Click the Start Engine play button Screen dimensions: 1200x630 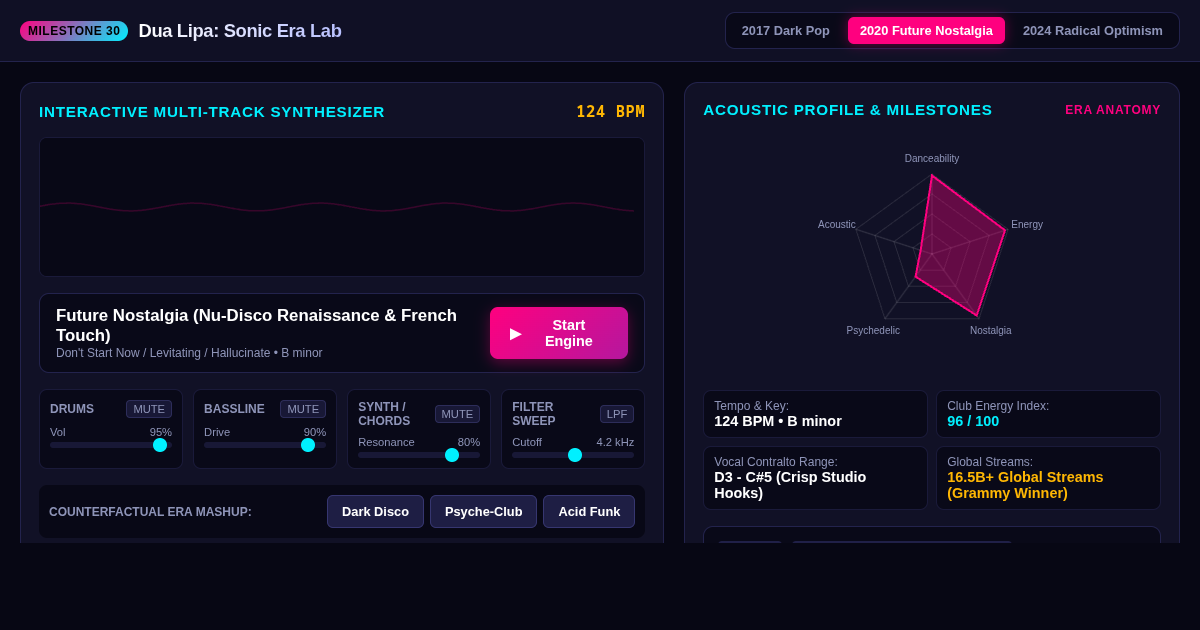[x=559, y=333]
